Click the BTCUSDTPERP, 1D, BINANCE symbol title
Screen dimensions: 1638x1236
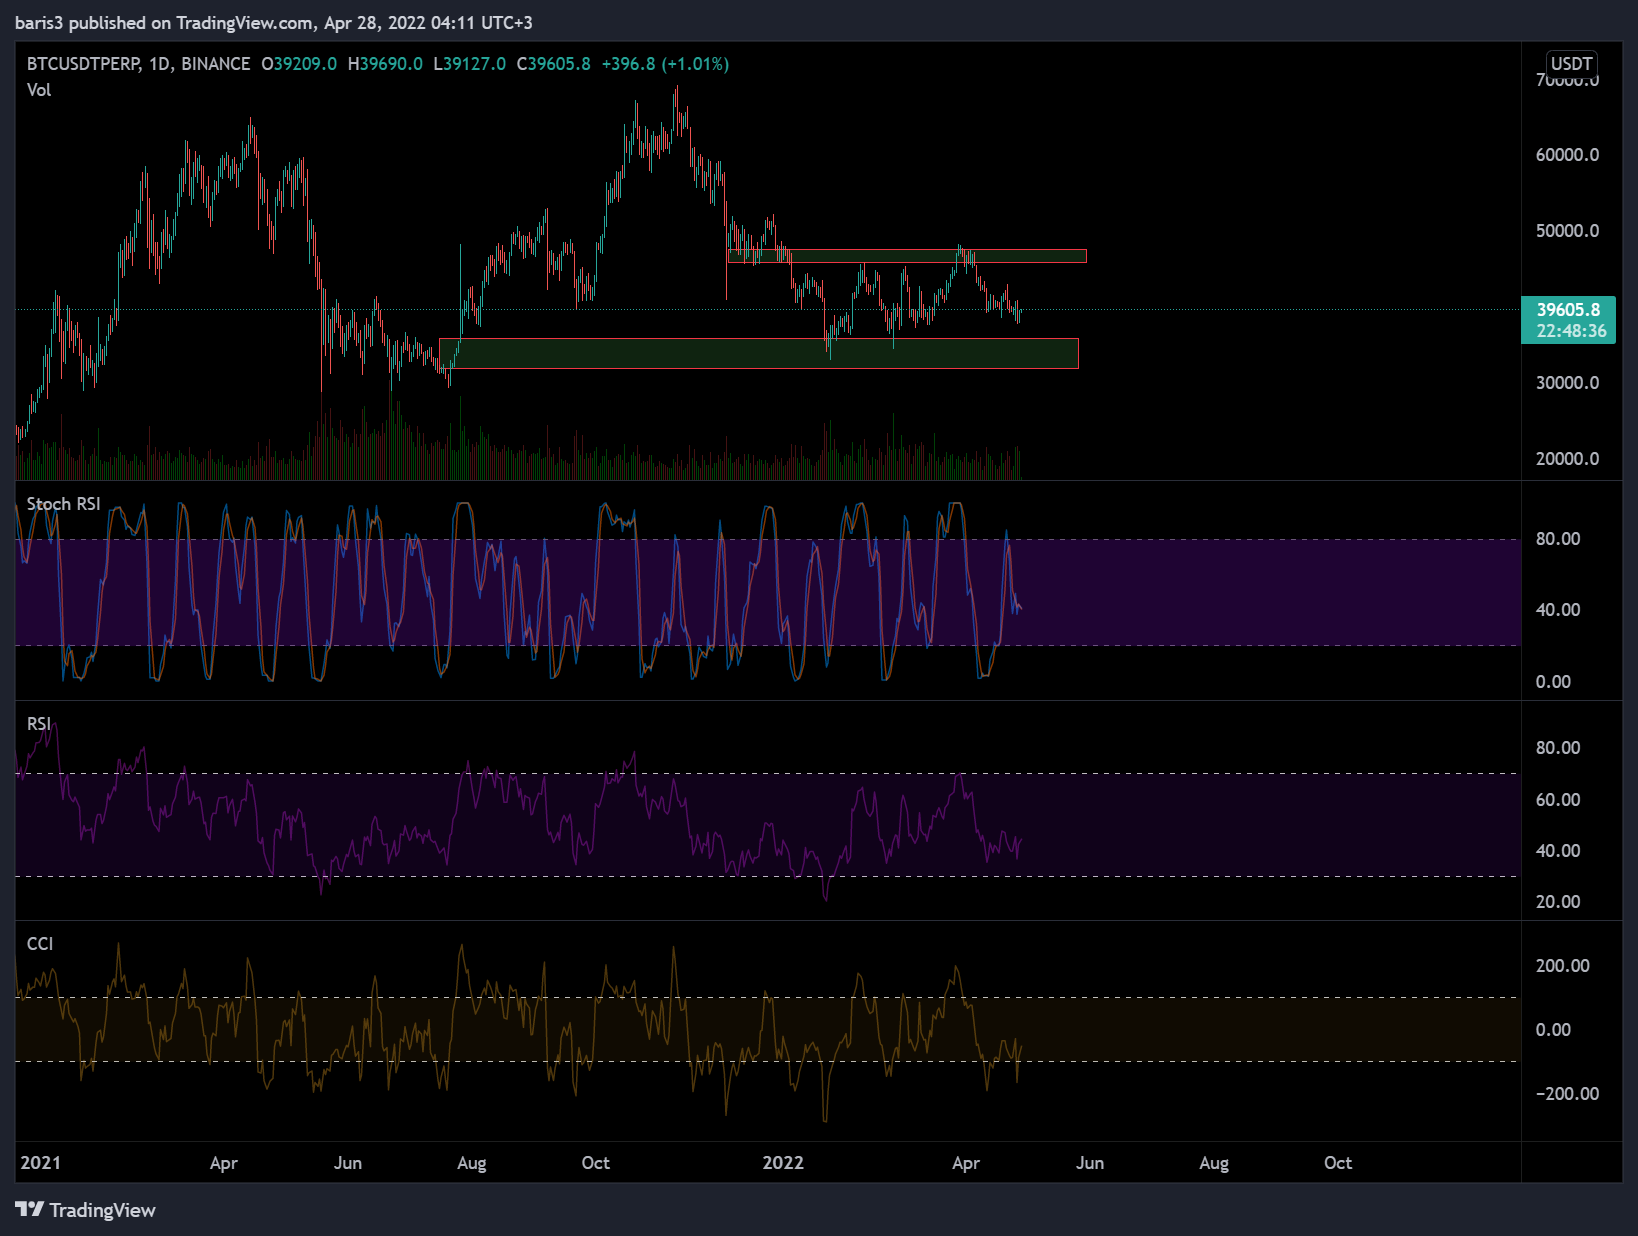coord(138,64)
